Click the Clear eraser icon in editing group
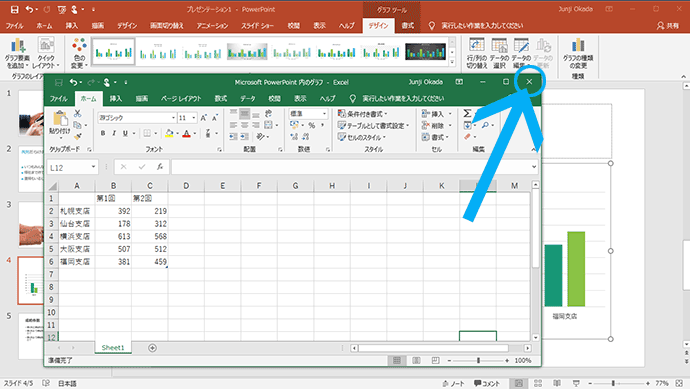 coord(467,137)
